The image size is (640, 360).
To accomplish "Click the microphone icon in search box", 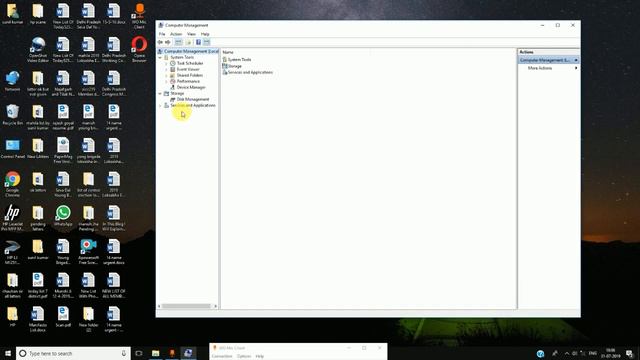I will click(124, 353).
